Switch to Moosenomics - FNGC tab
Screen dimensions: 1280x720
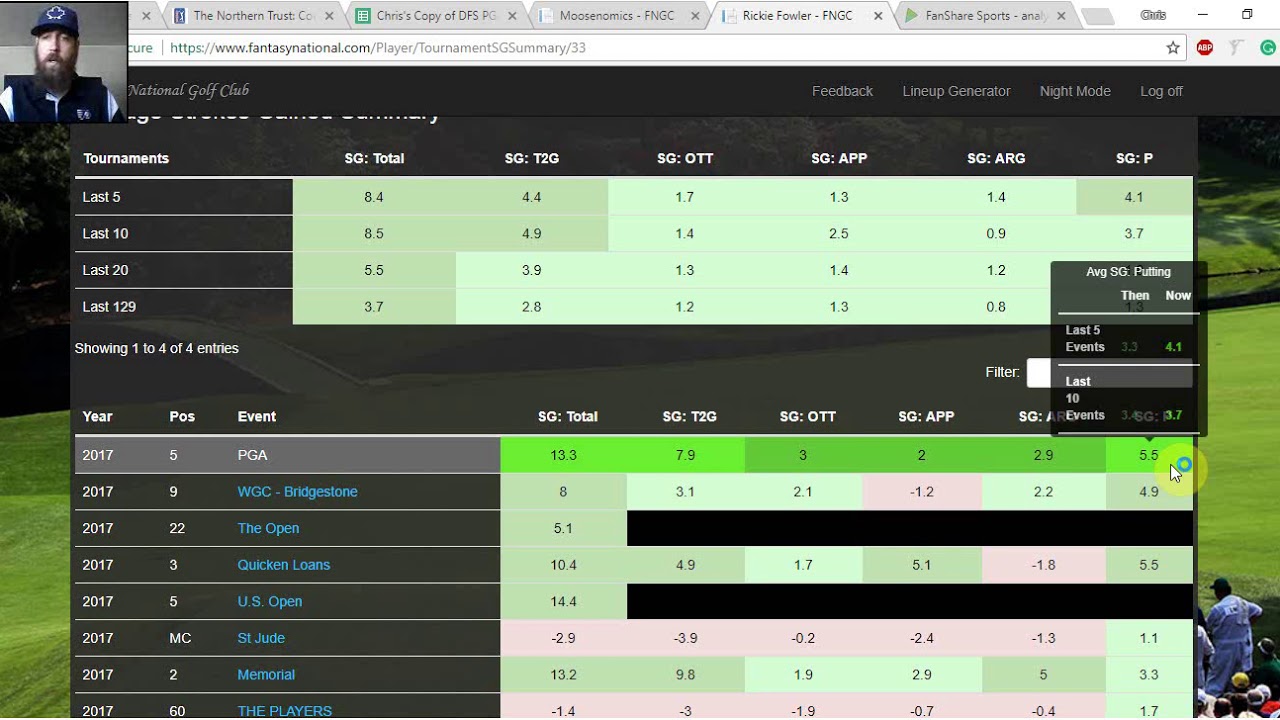(x=617, y=16)
